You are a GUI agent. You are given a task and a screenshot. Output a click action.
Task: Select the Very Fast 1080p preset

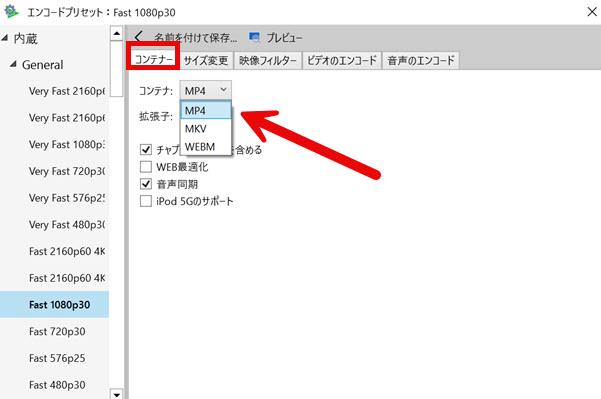coord(54,144)
